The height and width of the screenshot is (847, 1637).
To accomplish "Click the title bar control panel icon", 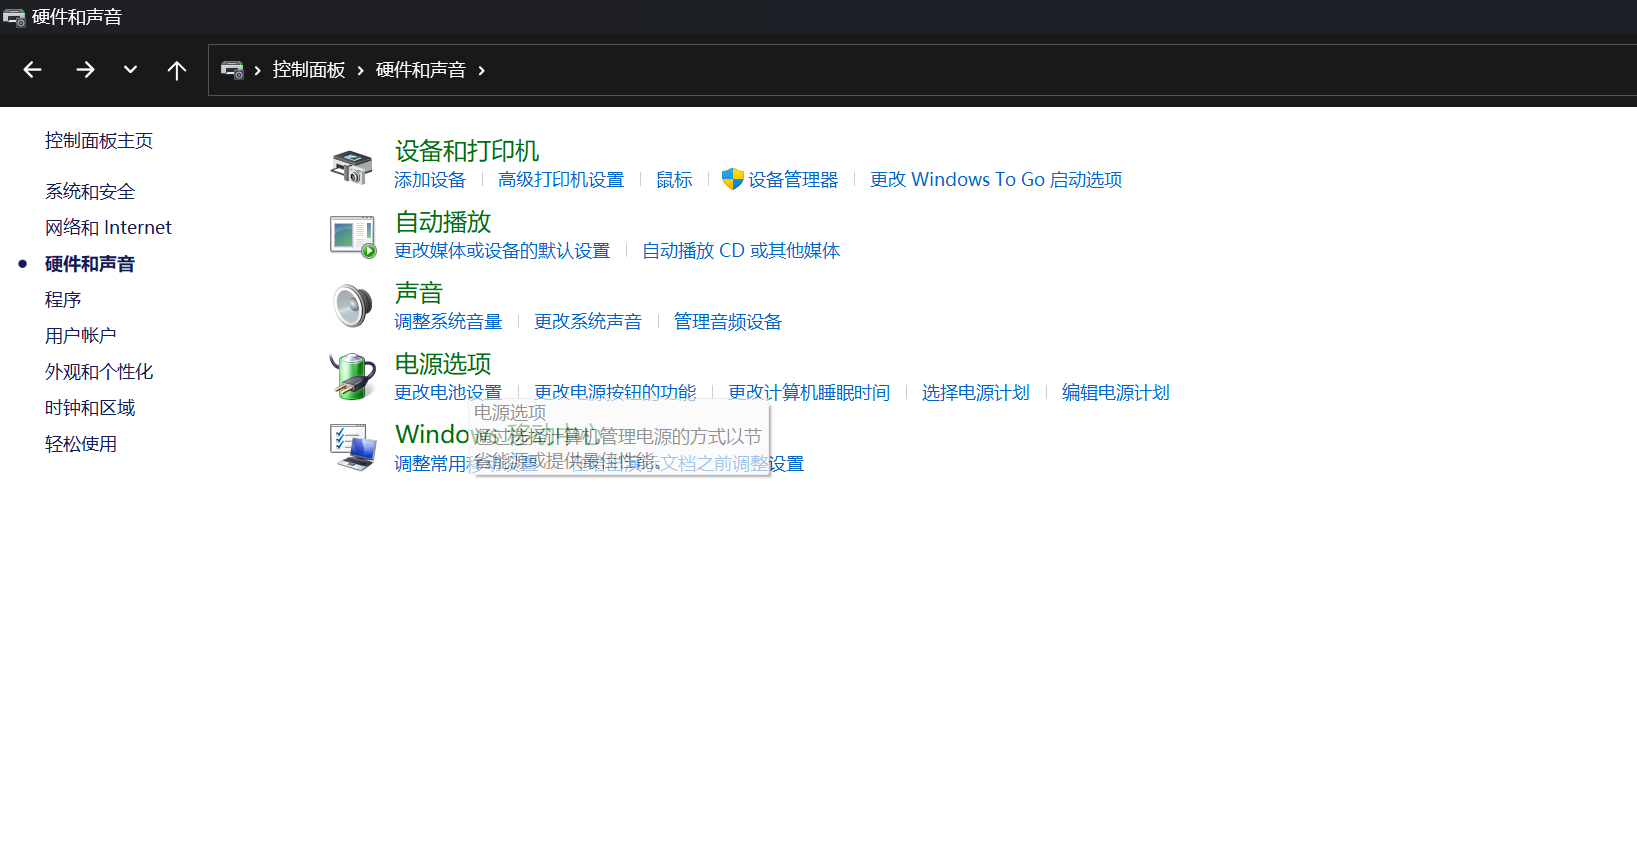I will 14,17.
